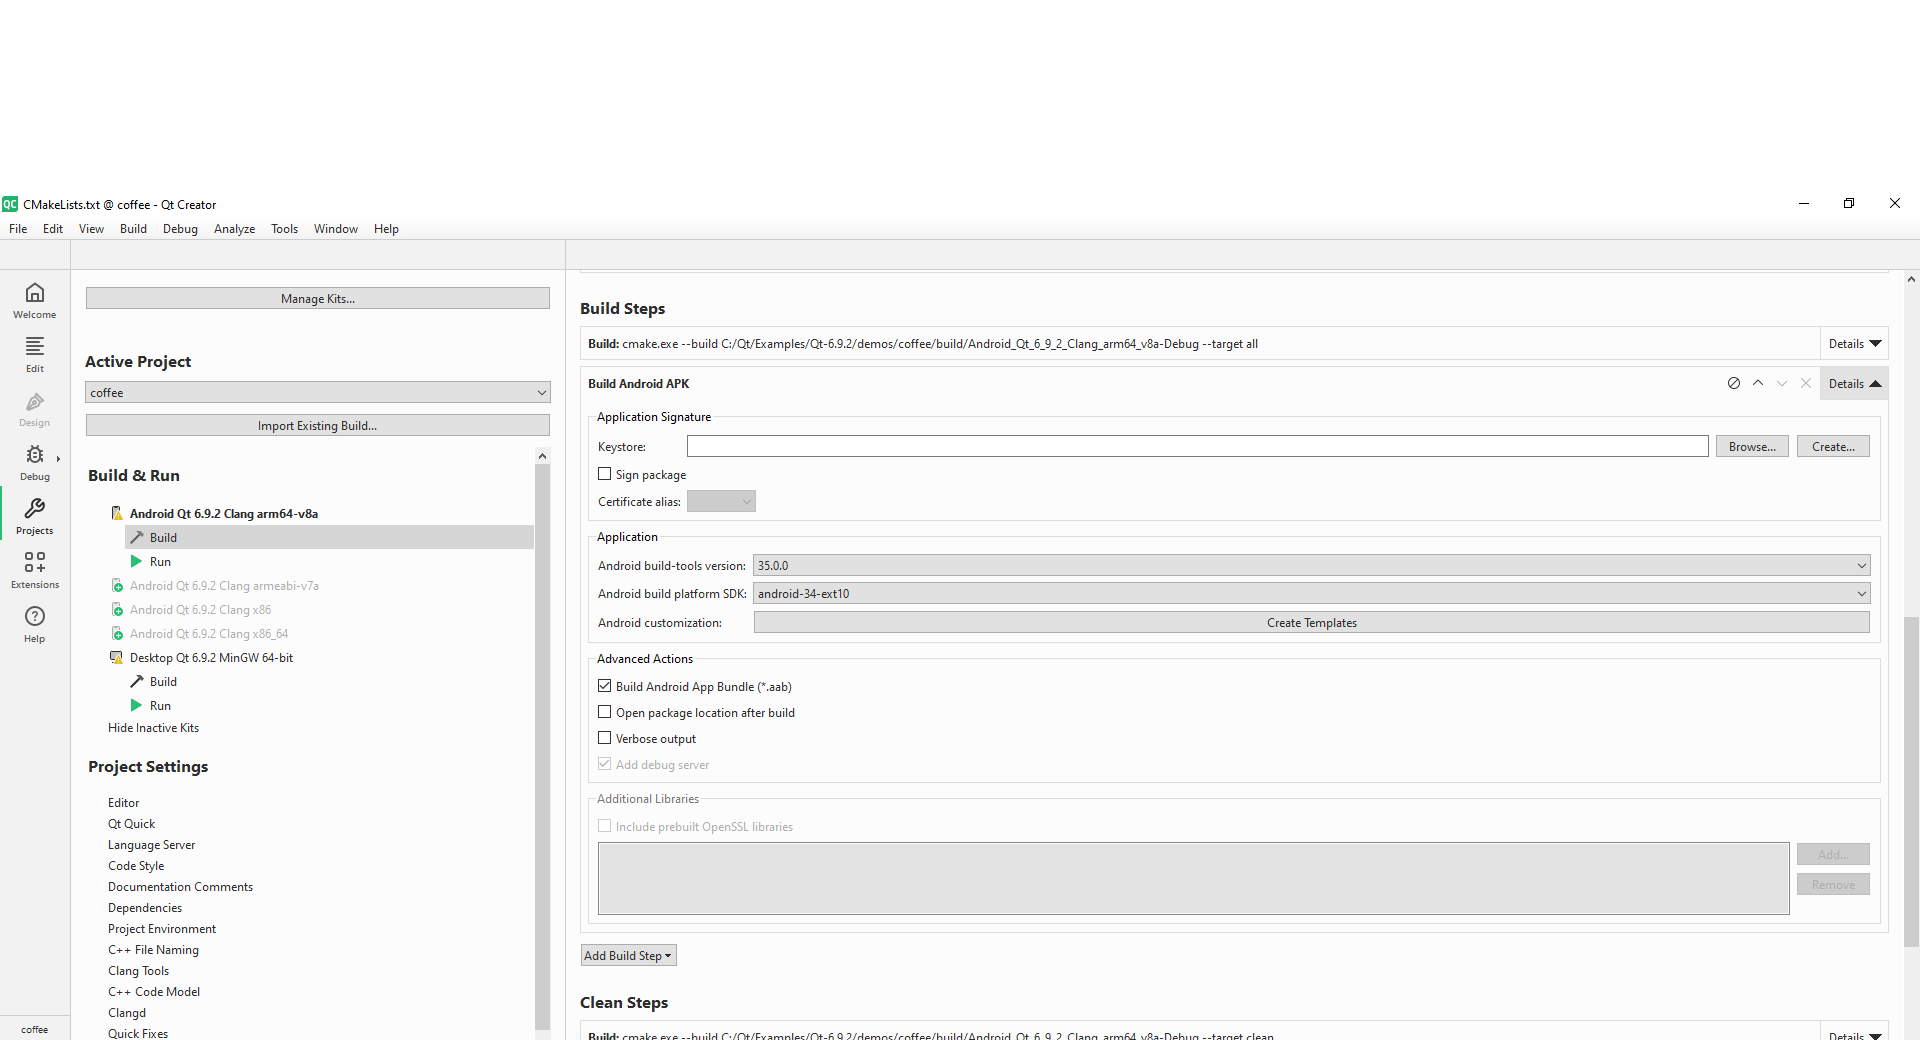Open the Active Project coffee dropdown
This screenshot has width=1920, height=1040.
pyautogui.click(x=318, y=392)
